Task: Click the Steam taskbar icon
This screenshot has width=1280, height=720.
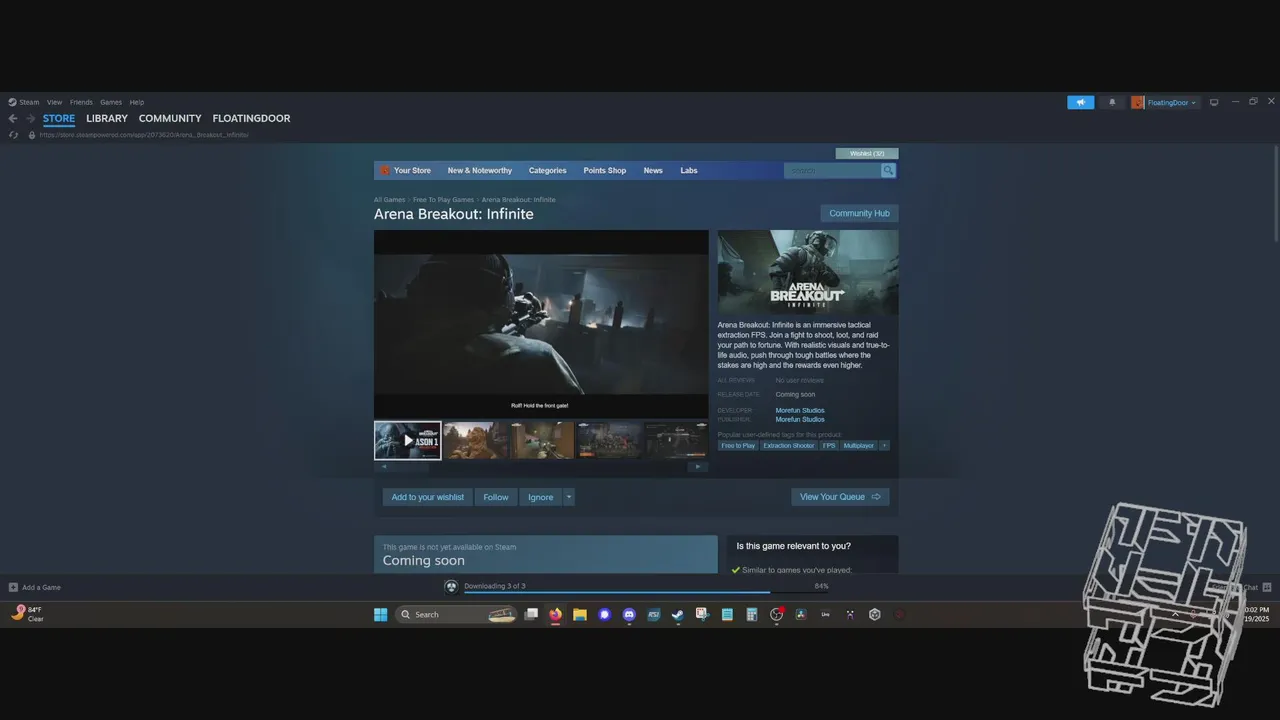Action: click(678, 614)
